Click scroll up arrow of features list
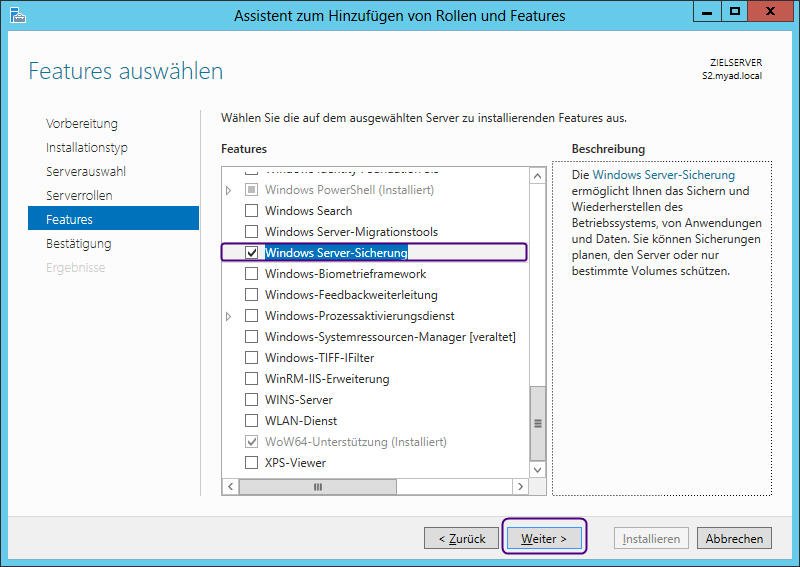 (537, 177)
